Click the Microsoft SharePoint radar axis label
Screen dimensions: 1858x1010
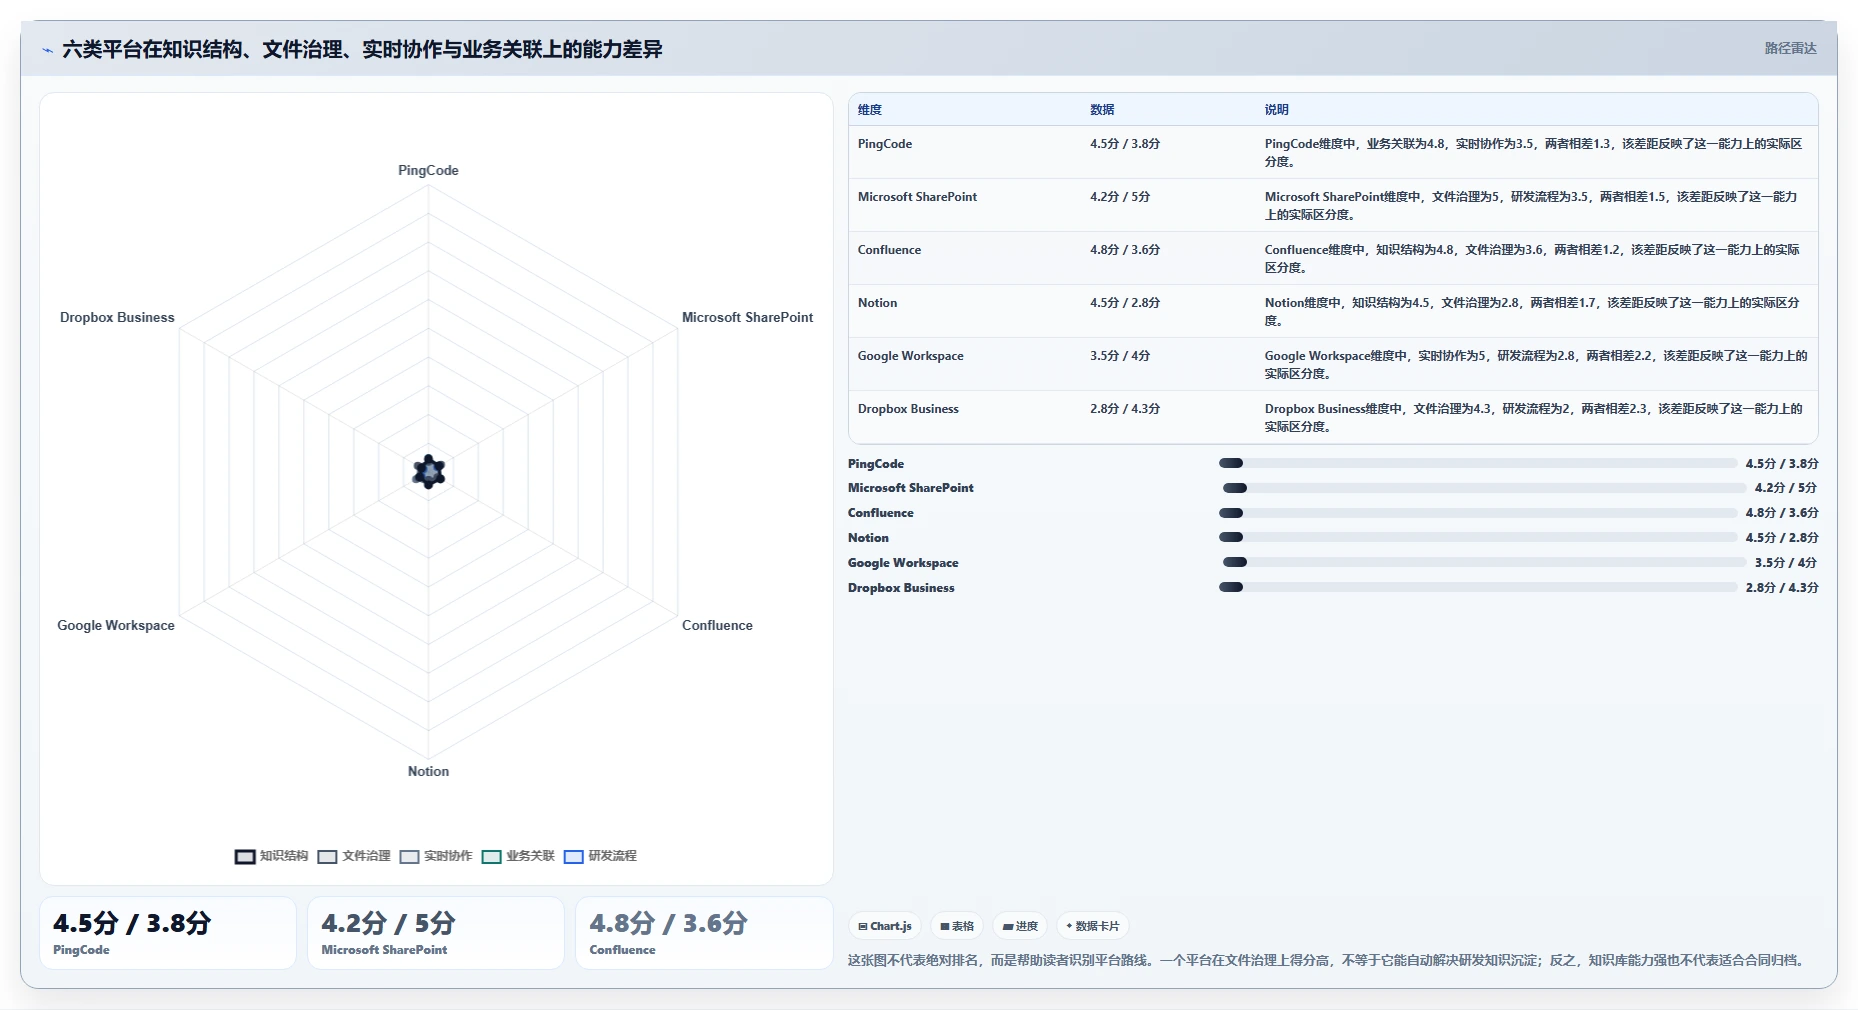click(x=747, y=318)
